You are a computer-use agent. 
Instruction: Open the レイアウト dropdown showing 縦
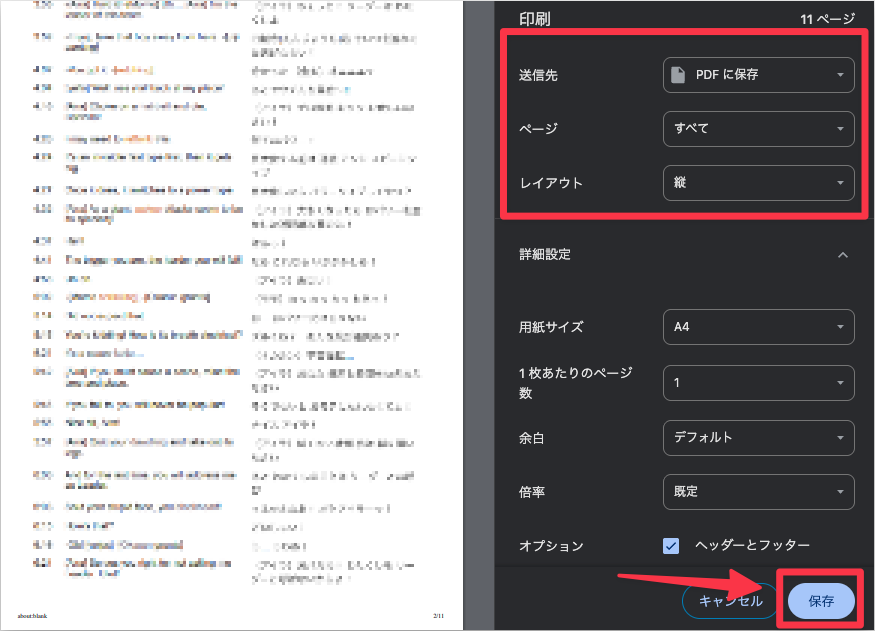pos(758,183)
